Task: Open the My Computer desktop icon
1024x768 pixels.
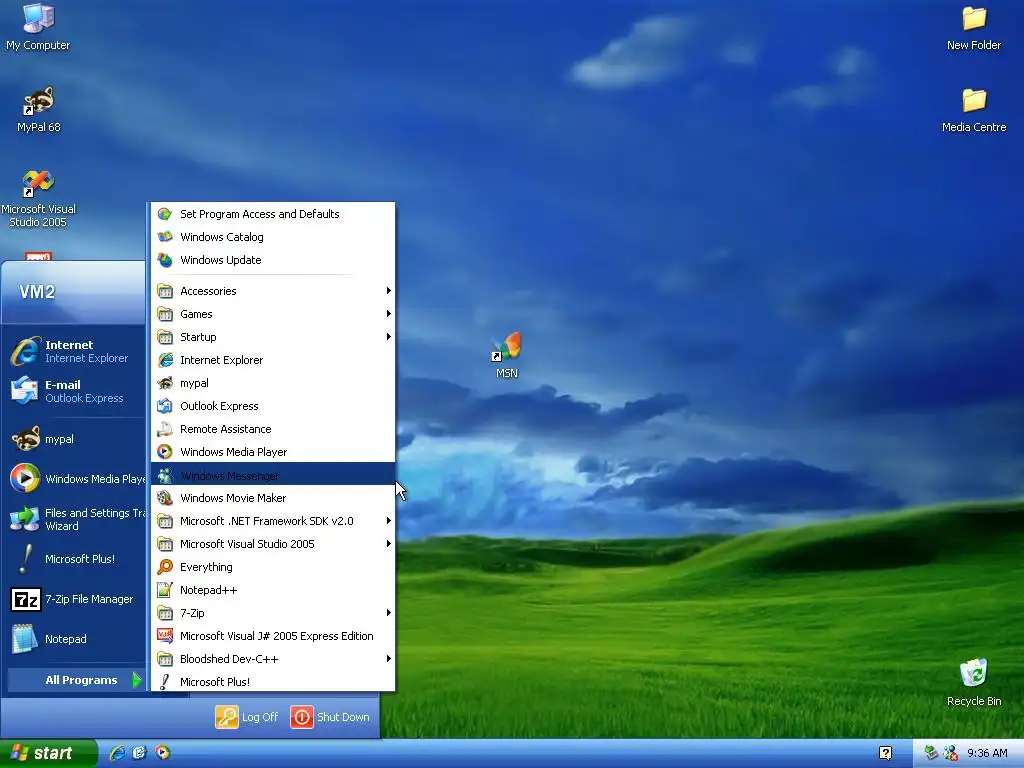Action: pyautogui.click(x=38, y=26)
